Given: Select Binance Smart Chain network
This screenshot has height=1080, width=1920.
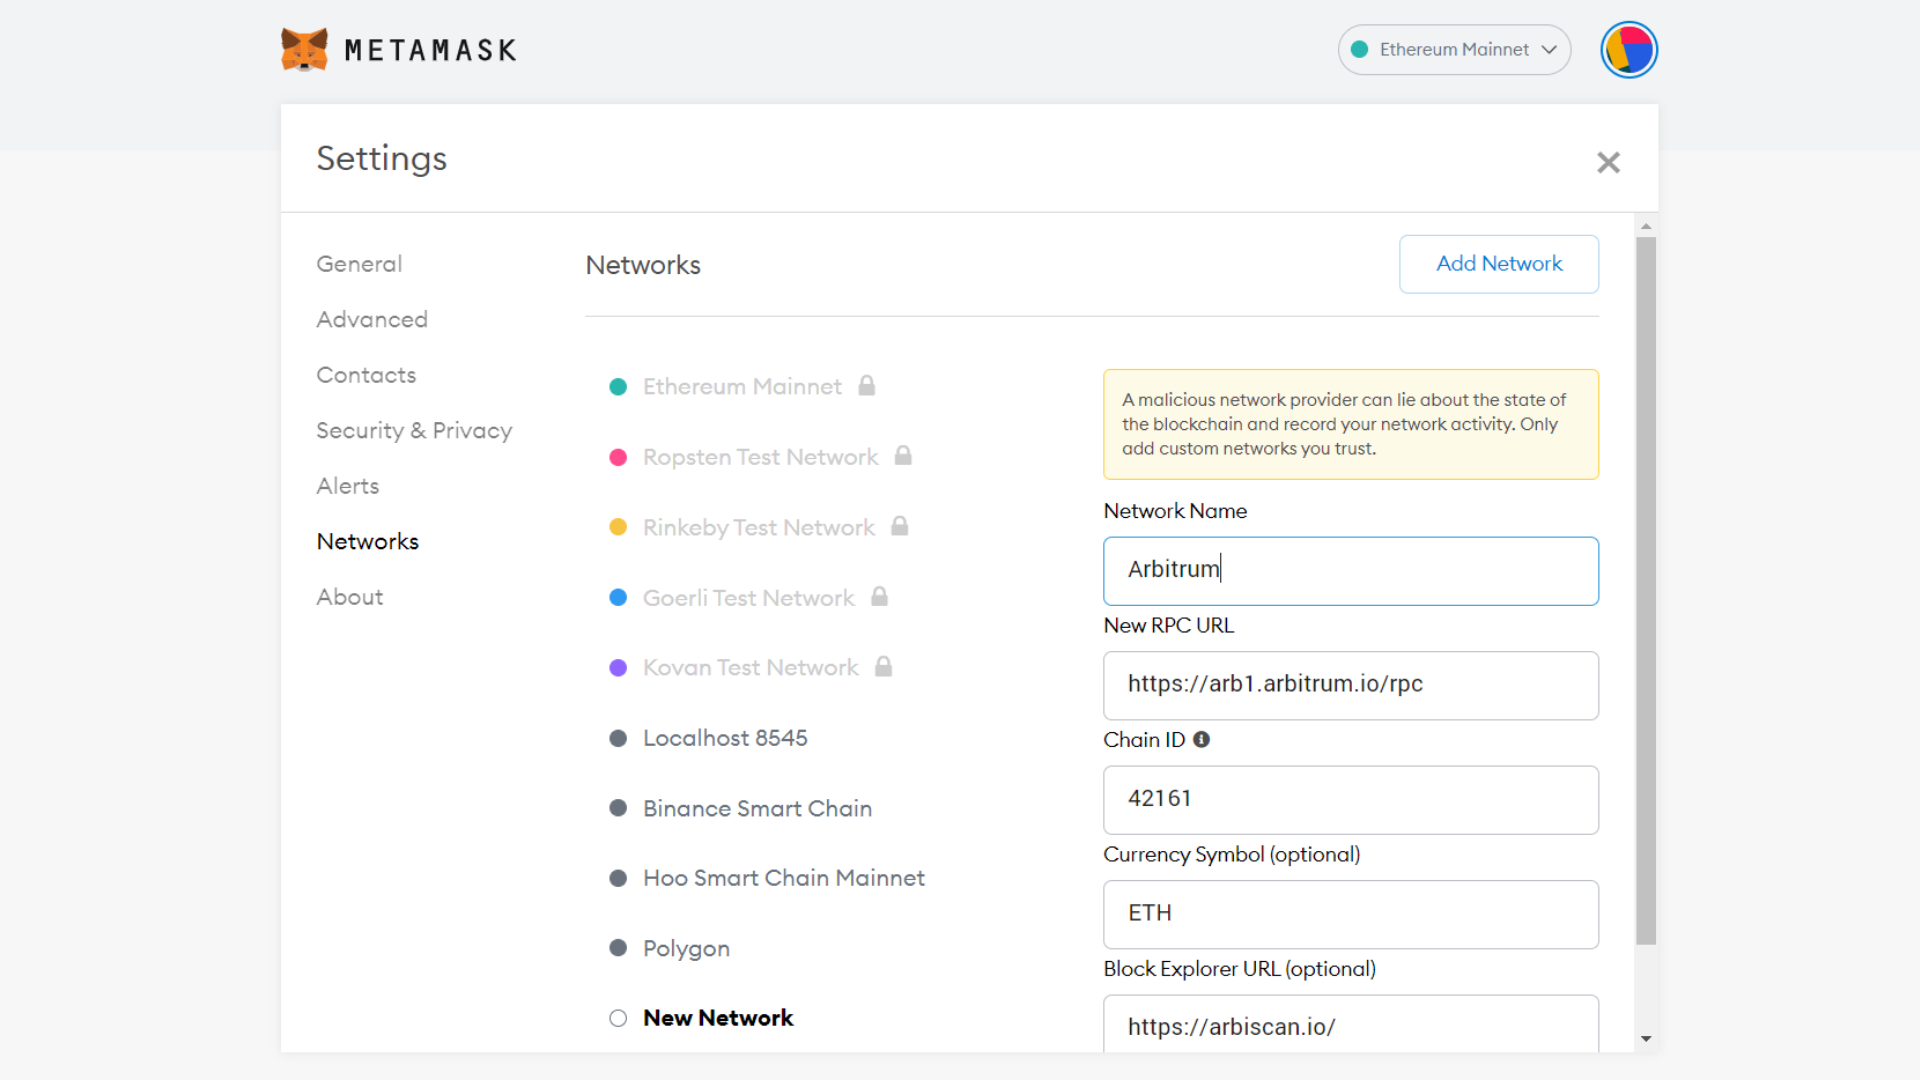Looking at the screenshot, I should [757, 808].
